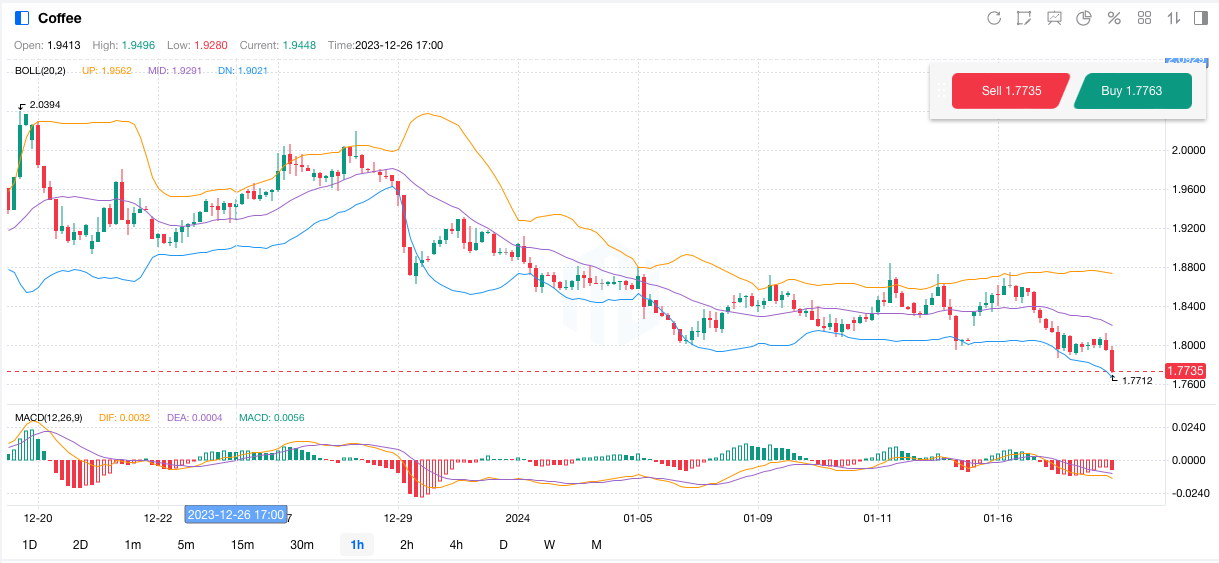1219x563 pixels.
Task: Select the 1h timeframe option
Action: click(x=357, y=545)
